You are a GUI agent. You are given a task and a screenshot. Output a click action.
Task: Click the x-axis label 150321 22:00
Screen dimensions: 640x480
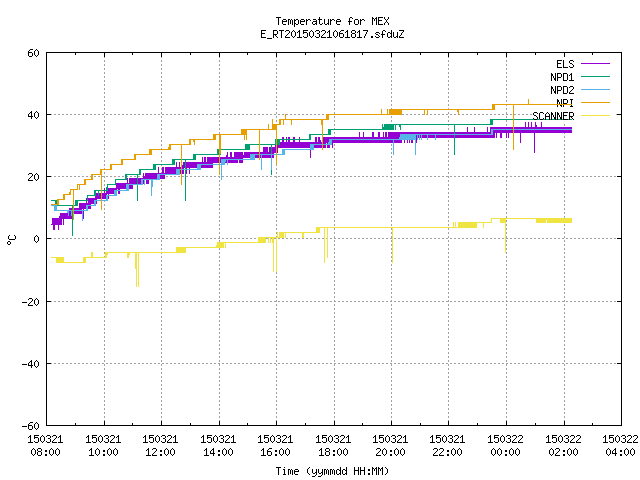(x=448, y=446)
